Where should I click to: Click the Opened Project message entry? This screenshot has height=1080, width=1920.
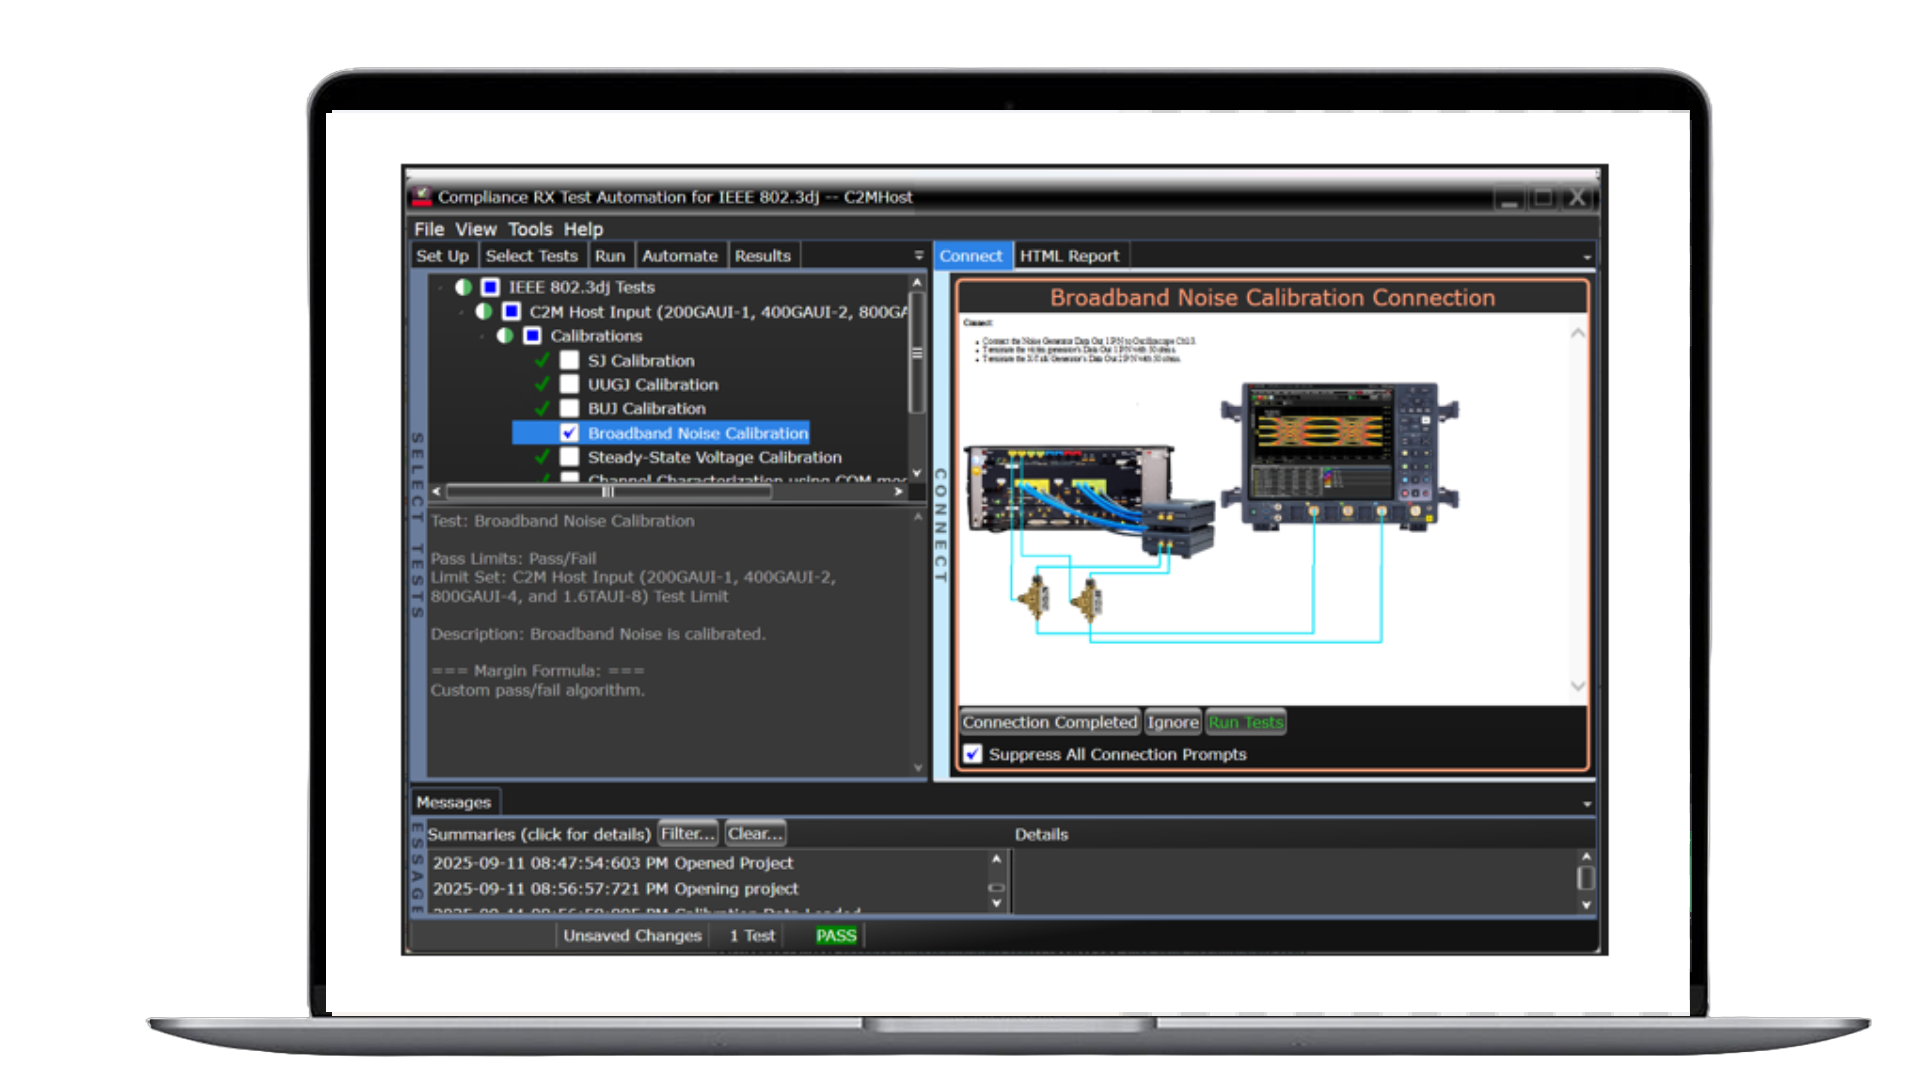(613, 863)
